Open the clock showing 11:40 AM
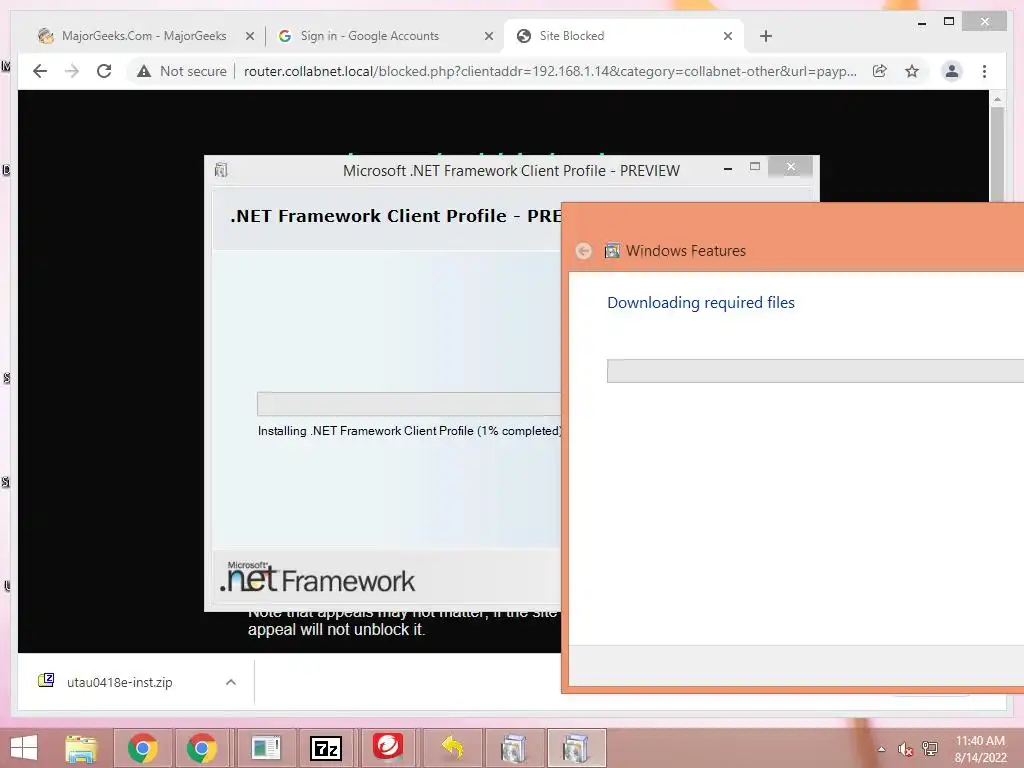The height and width of the screenshot is (768, 1024). tap(980, 749)
